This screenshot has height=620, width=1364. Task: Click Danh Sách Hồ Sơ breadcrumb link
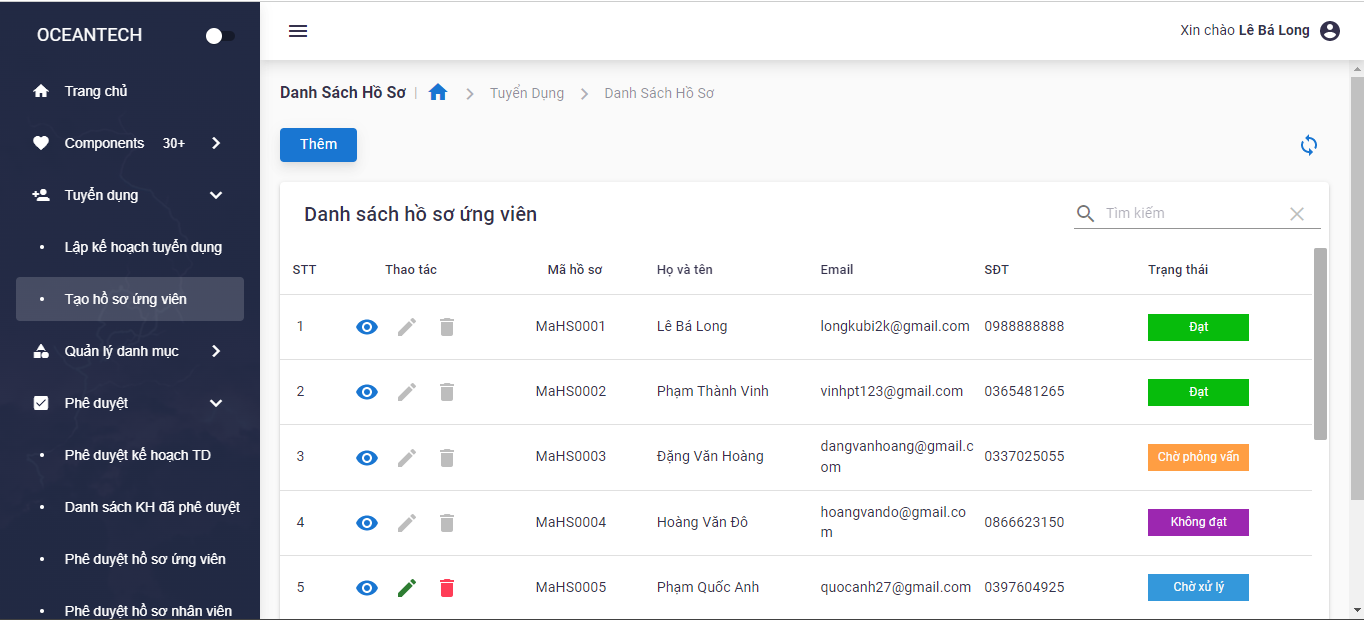coord(659,93)
